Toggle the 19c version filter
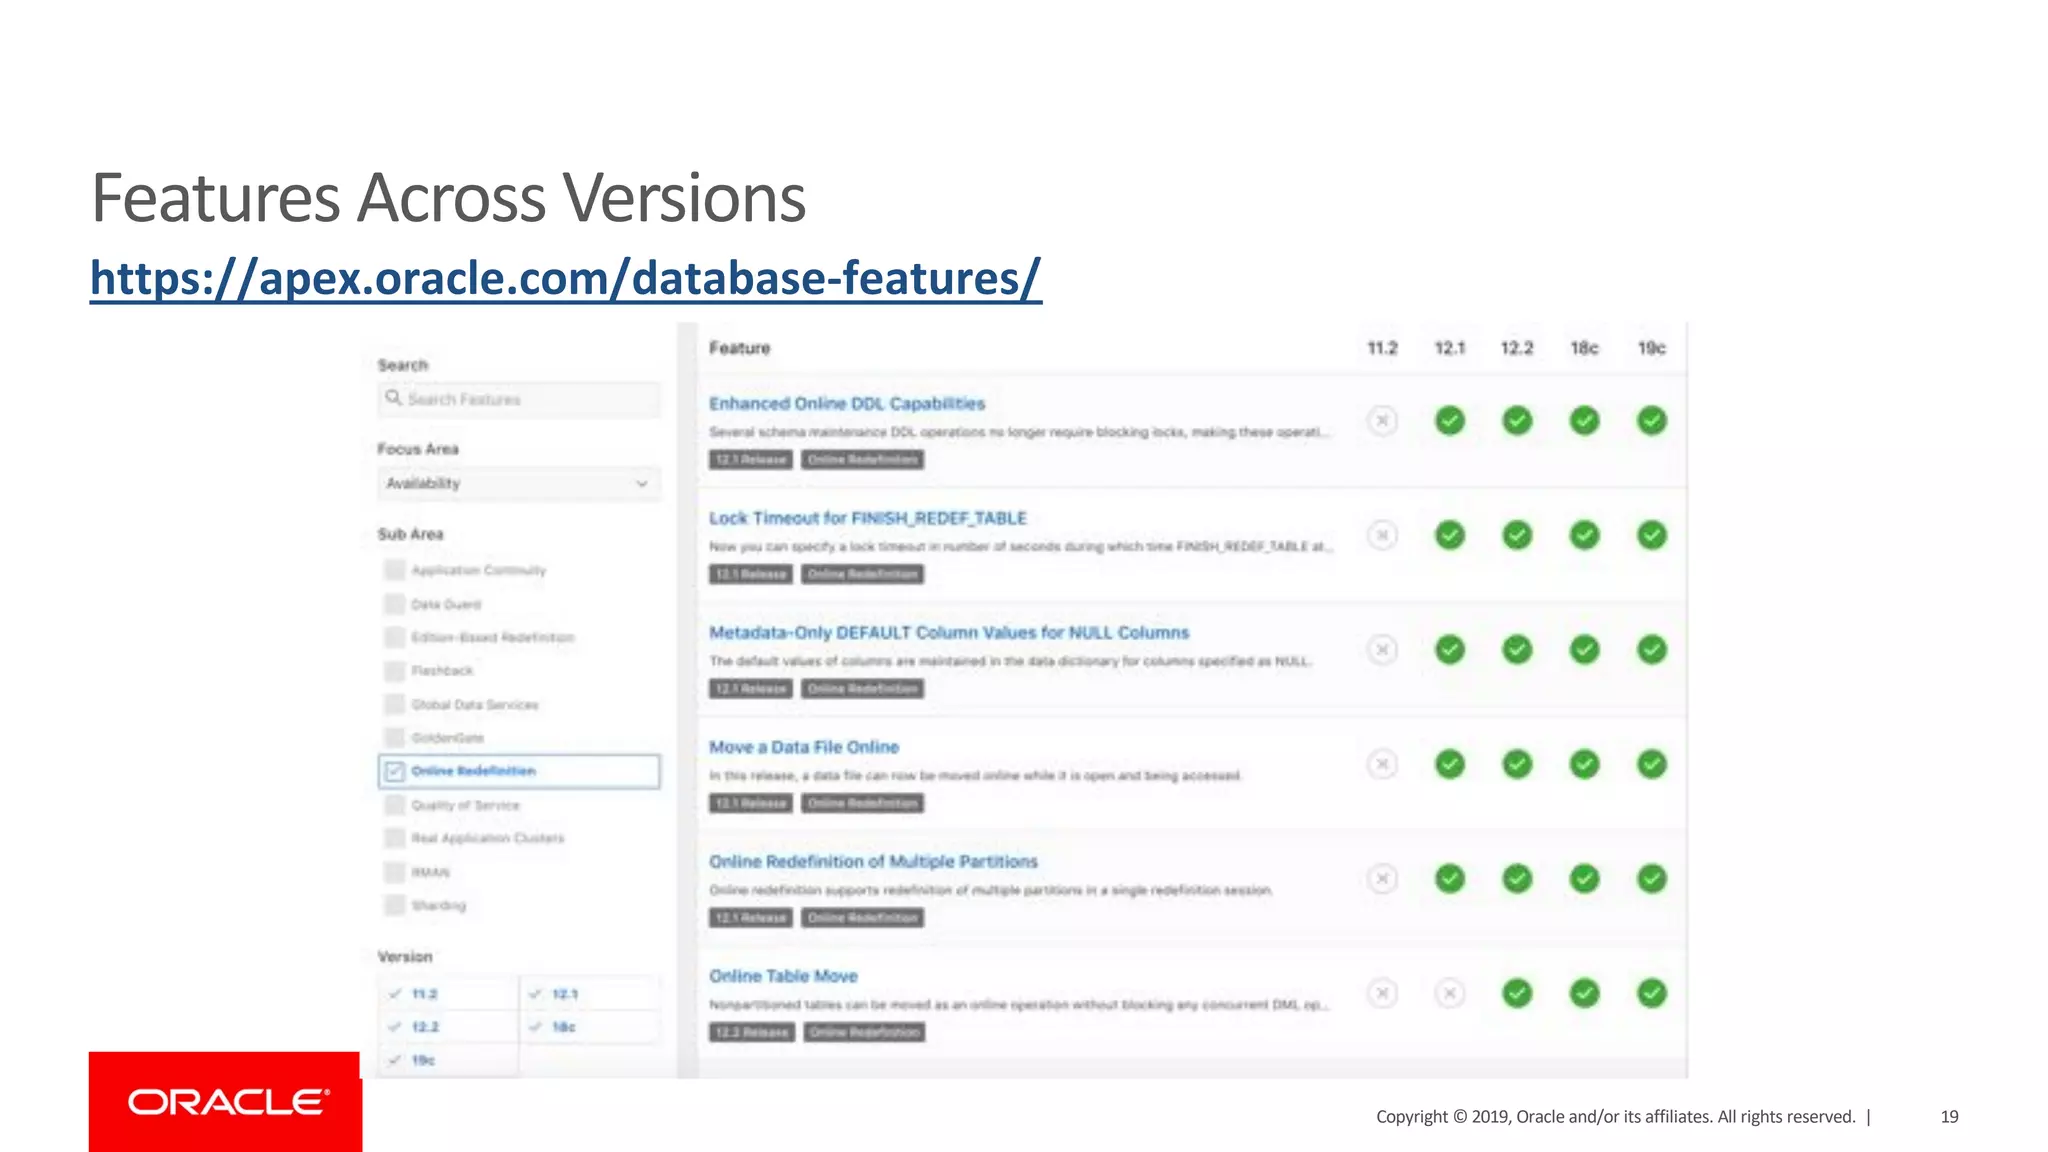Viewport: 2048px width, 1152px height. click(448, 1060)
